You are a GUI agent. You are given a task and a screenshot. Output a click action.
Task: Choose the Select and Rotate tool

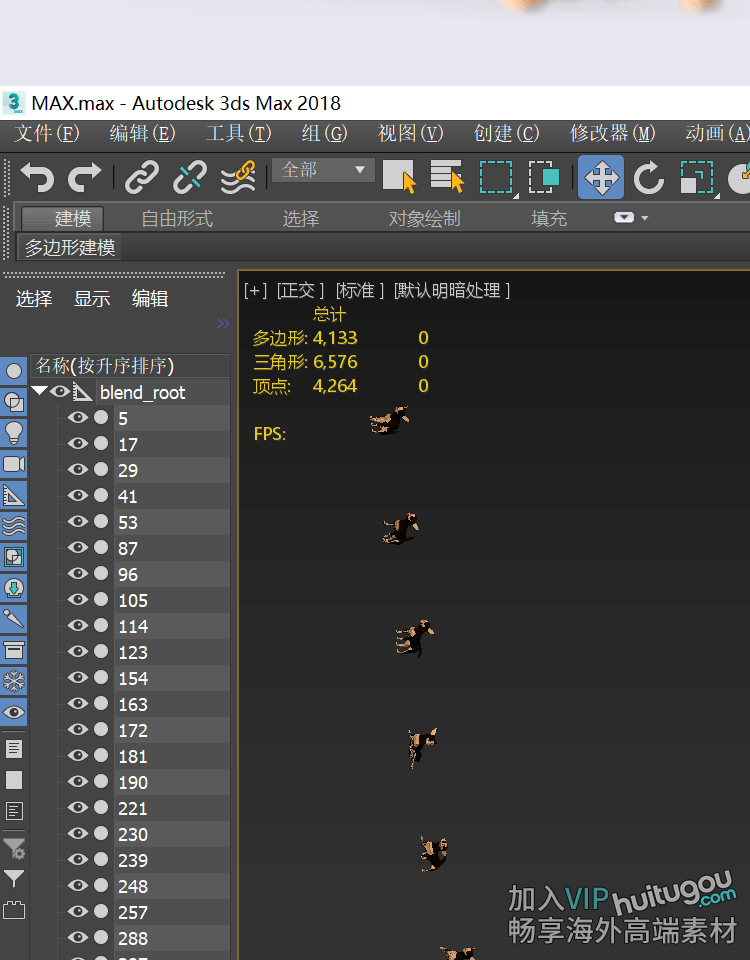coord(648,177)
